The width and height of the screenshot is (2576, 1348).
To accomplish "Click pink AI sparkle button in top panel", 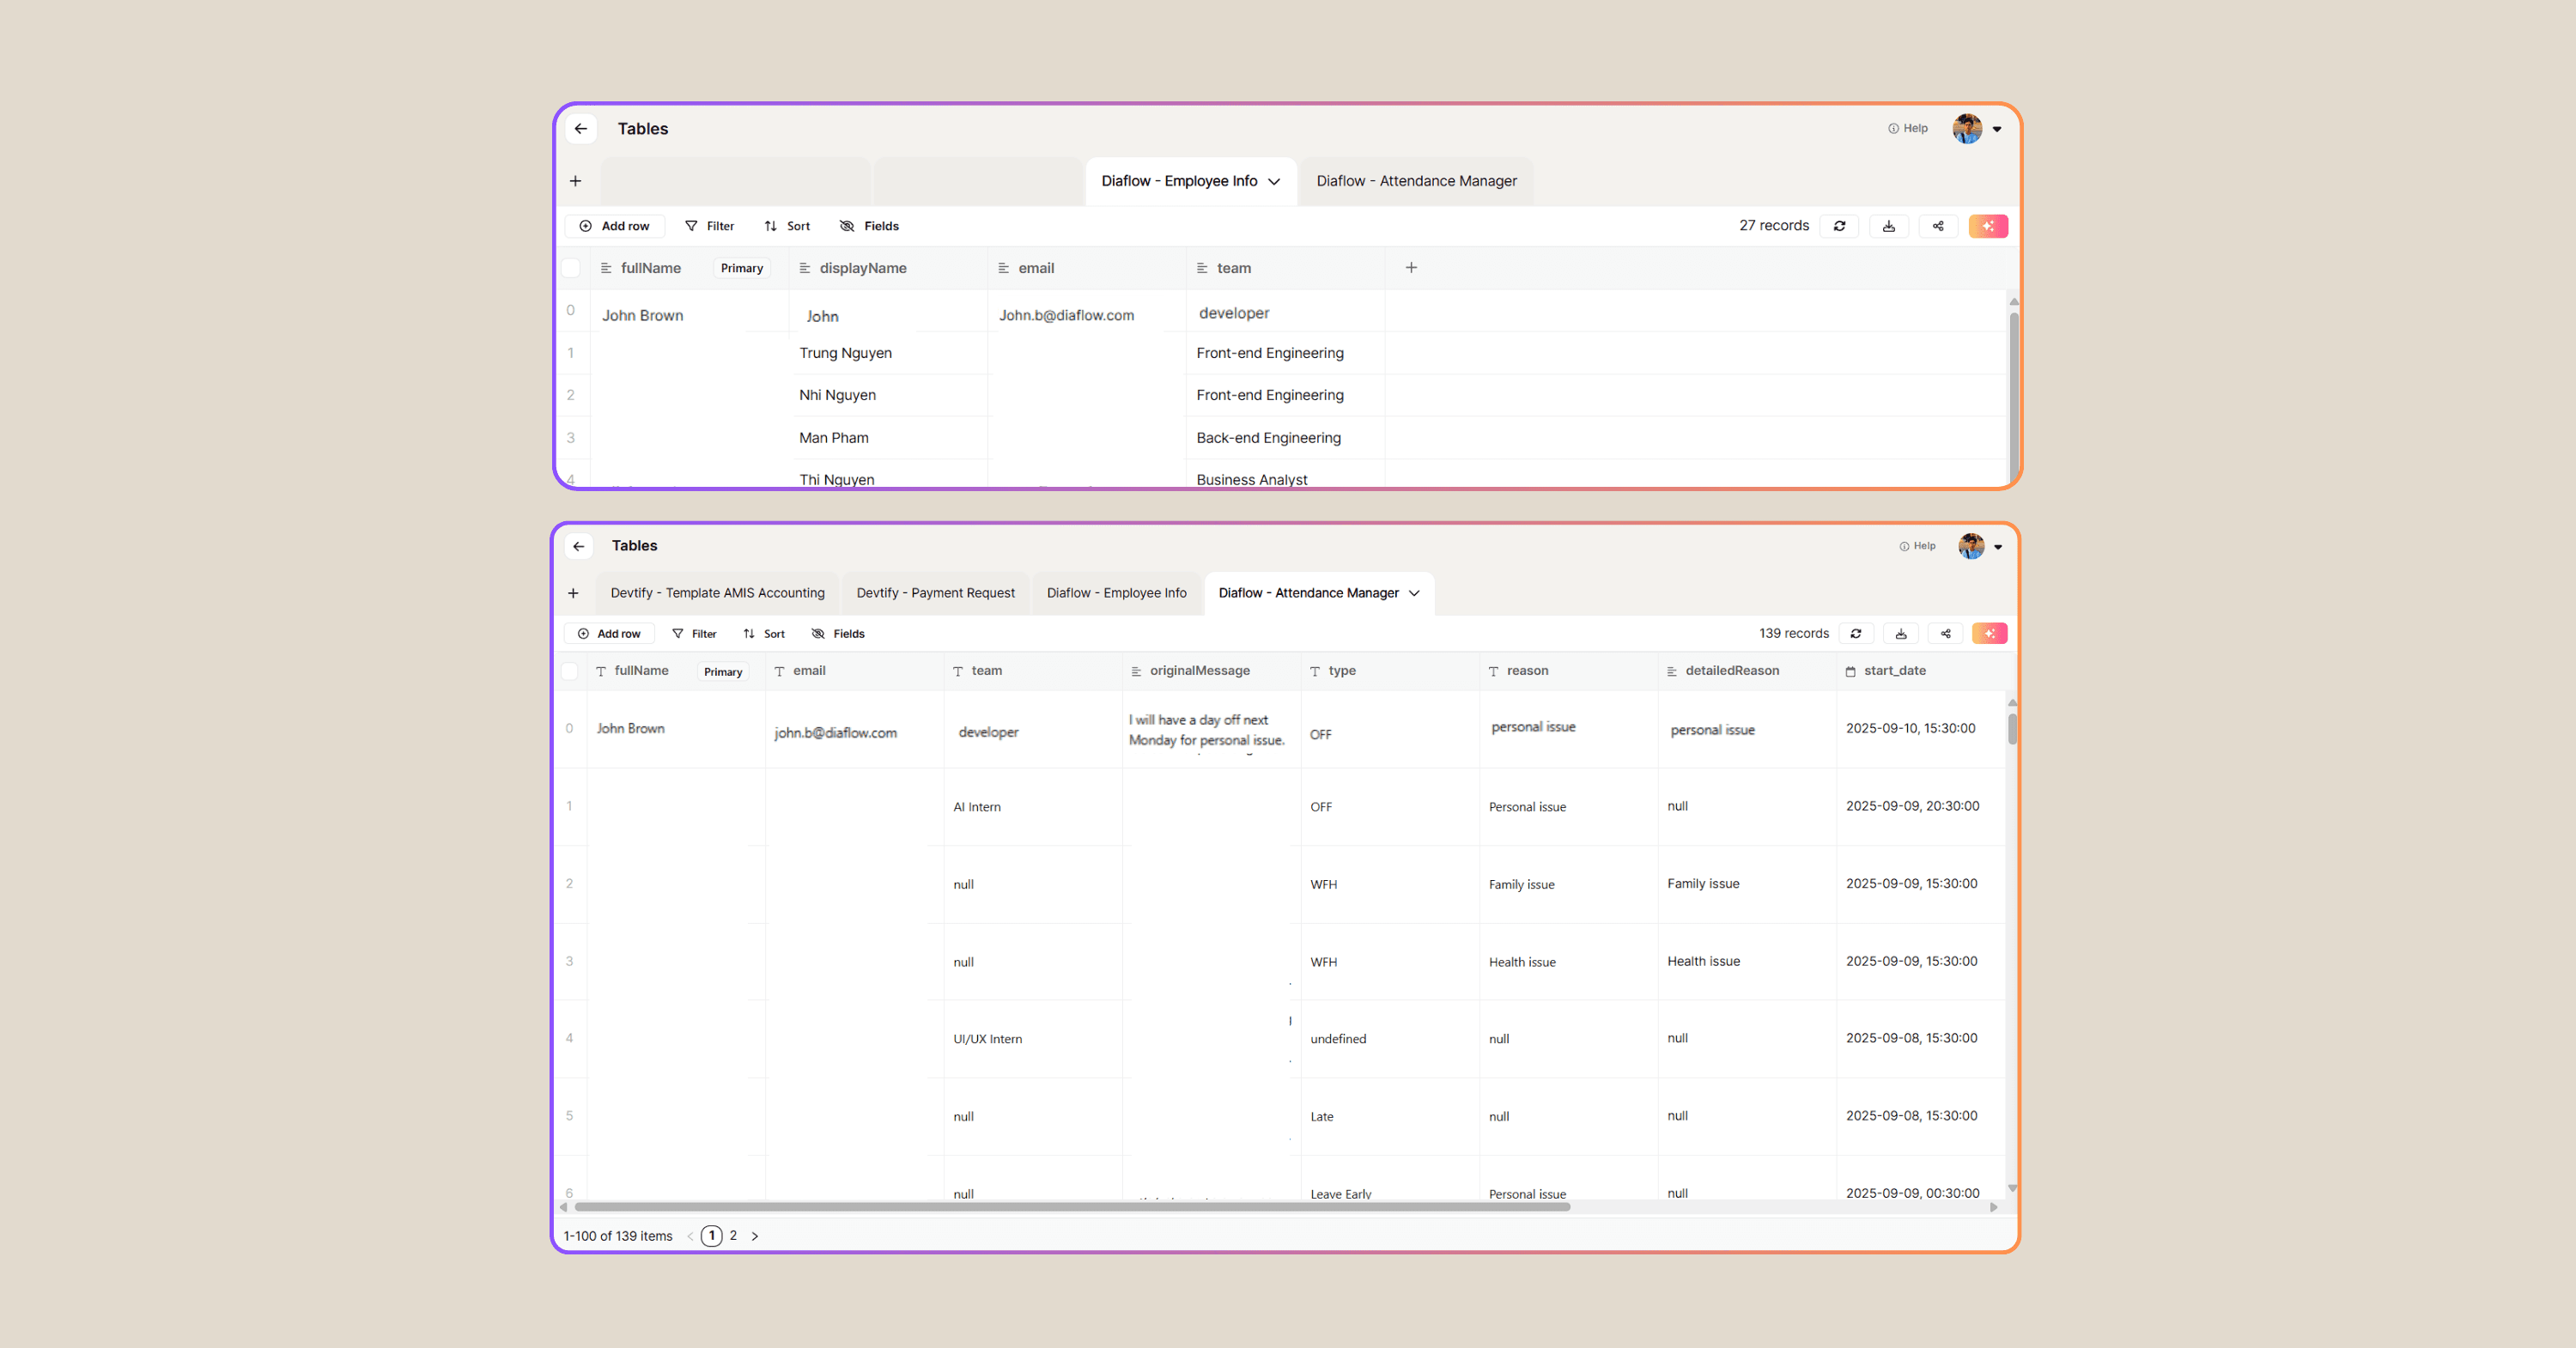I will [1988, 226].
